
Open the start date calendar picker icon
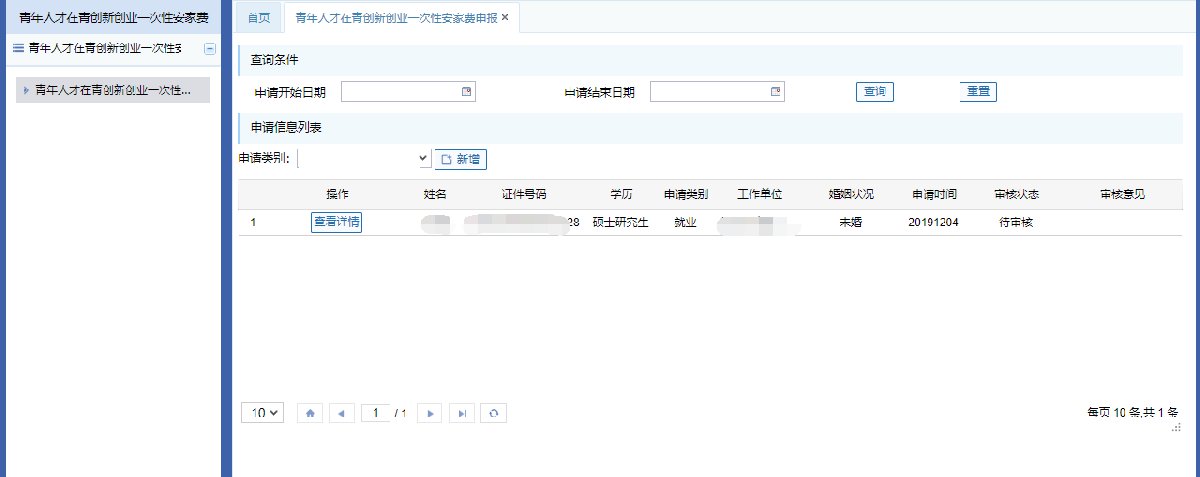[x=466, y=92]
